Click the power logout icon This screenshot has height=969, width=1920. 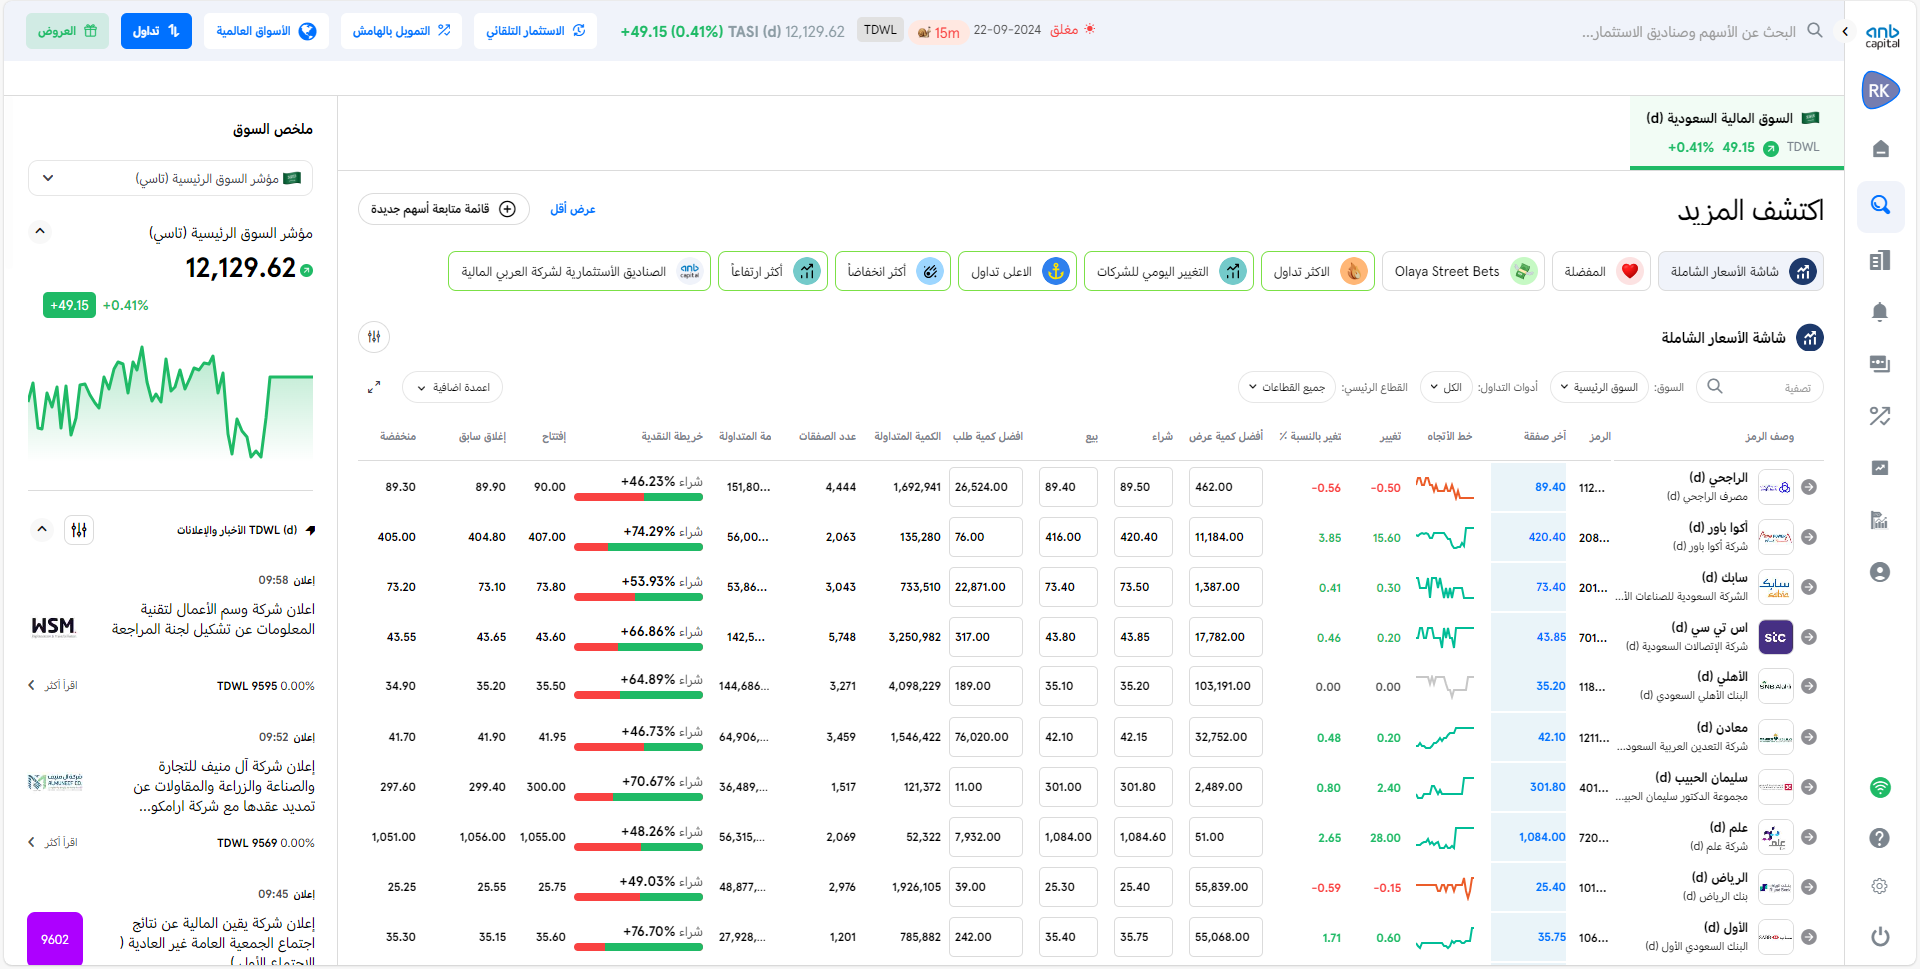[1880, 936]
